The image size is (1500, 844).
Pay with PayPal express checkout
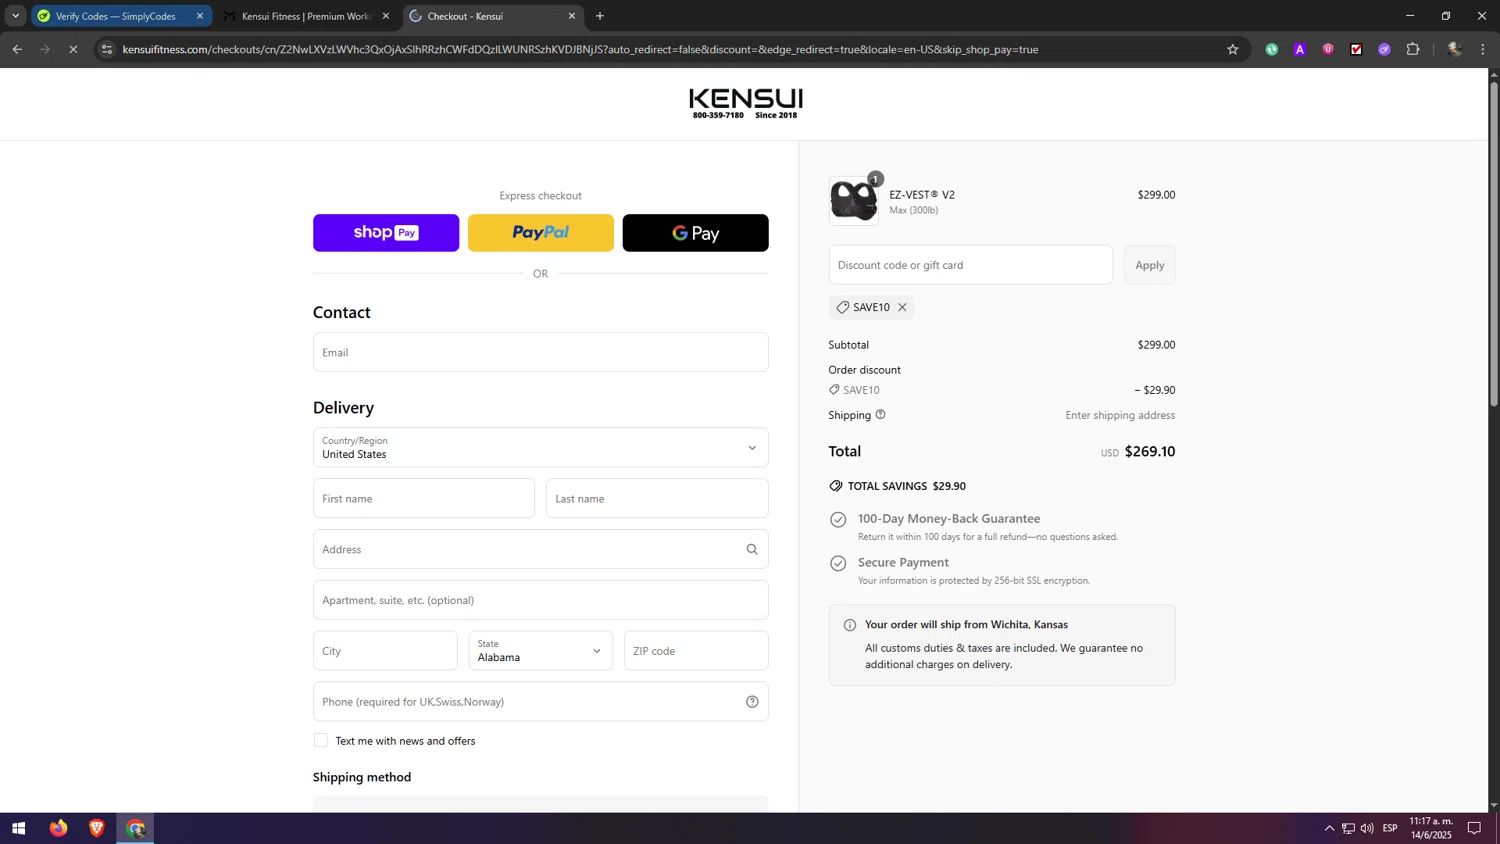pyautogui.click(x=541, y=233)
